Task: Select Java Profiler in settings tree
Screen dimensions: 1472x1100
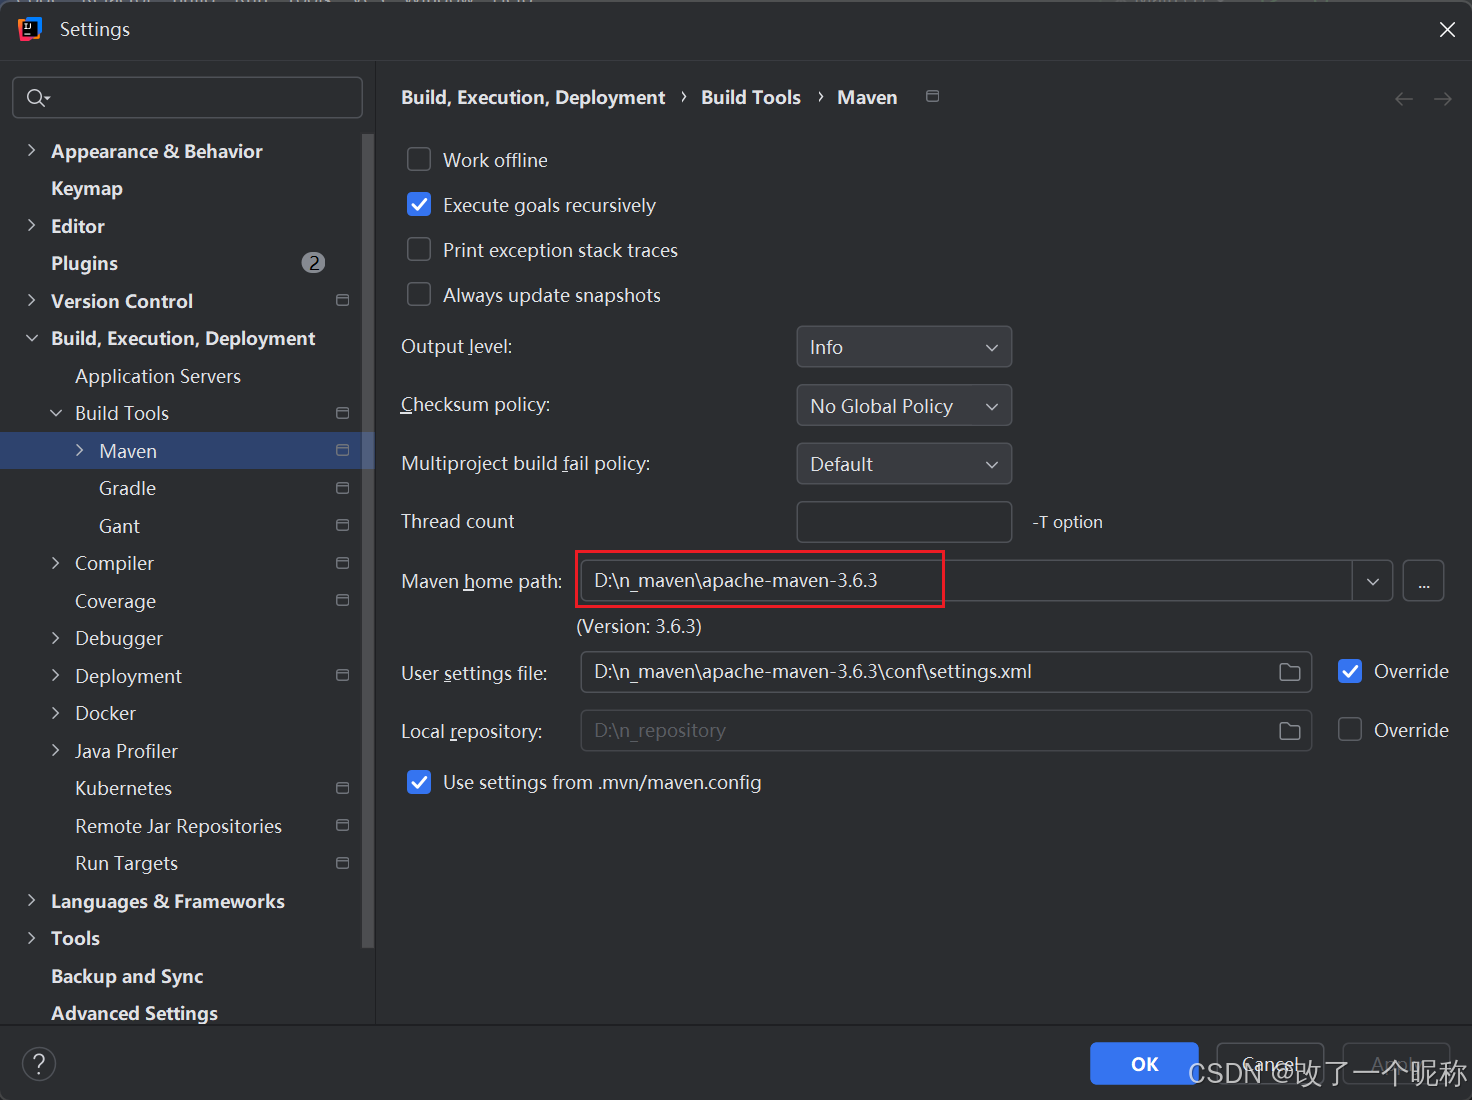Action: click(x=126, y=751)
